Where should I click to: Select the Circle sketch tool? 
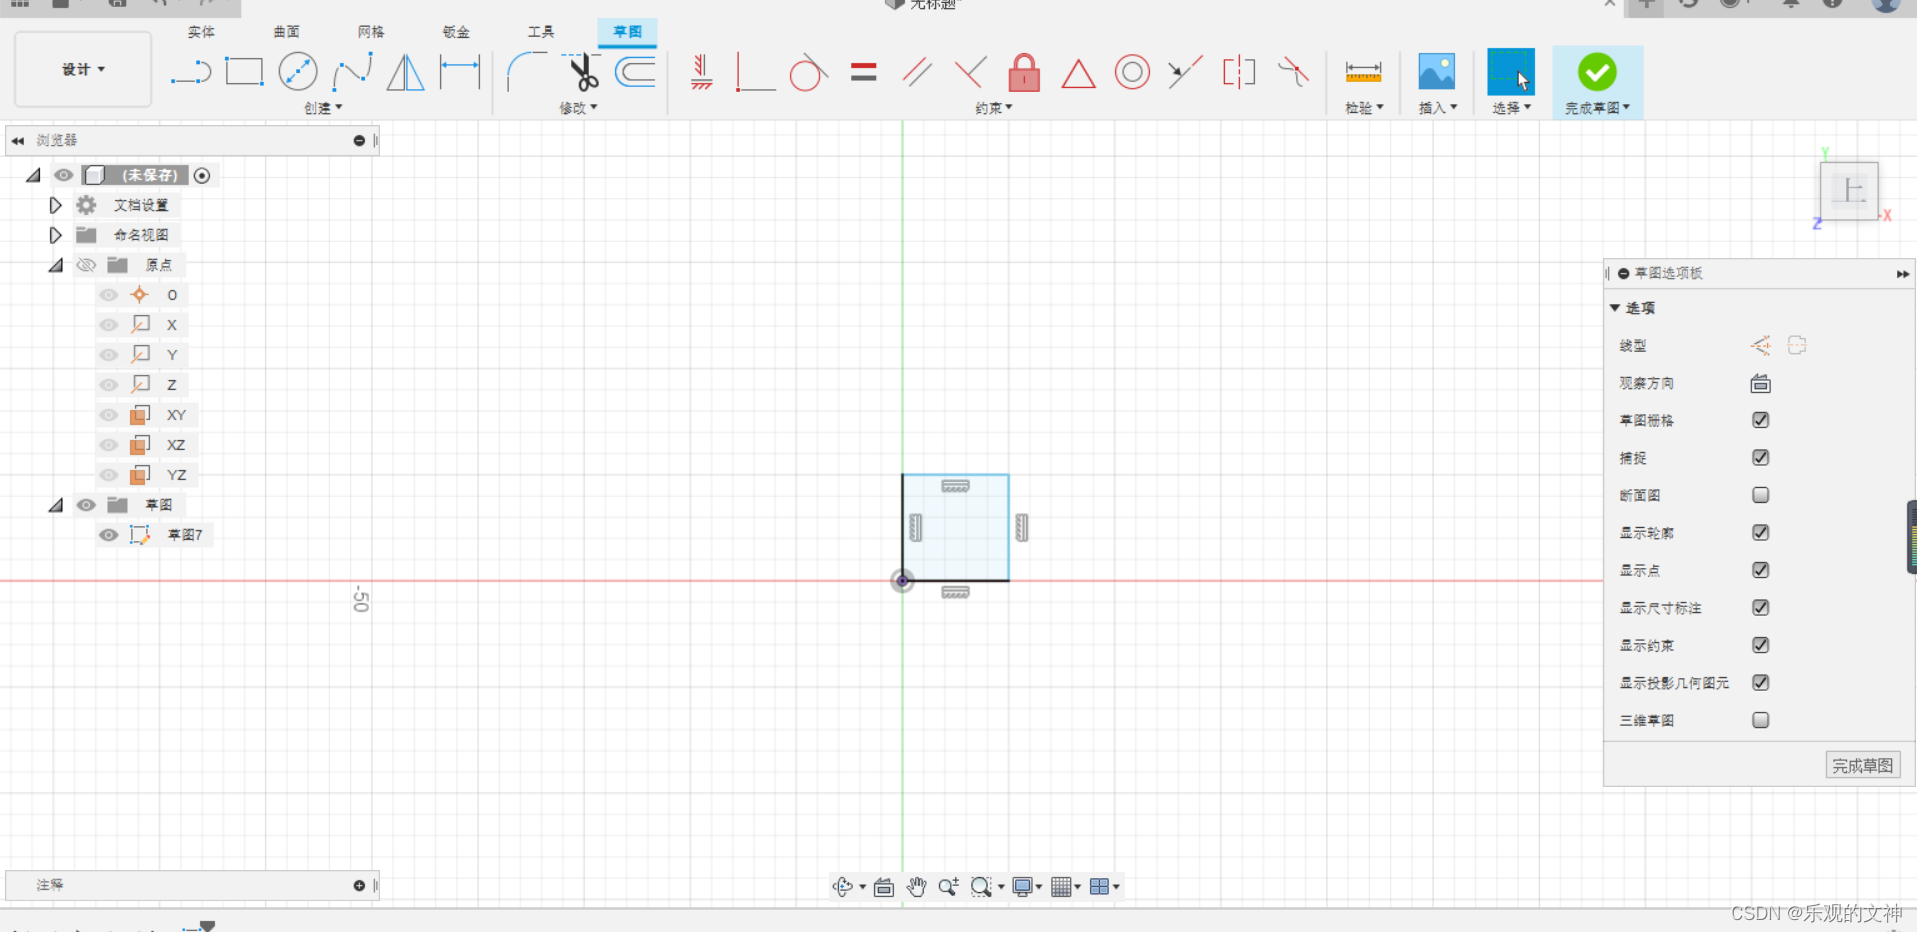point(298,72)
